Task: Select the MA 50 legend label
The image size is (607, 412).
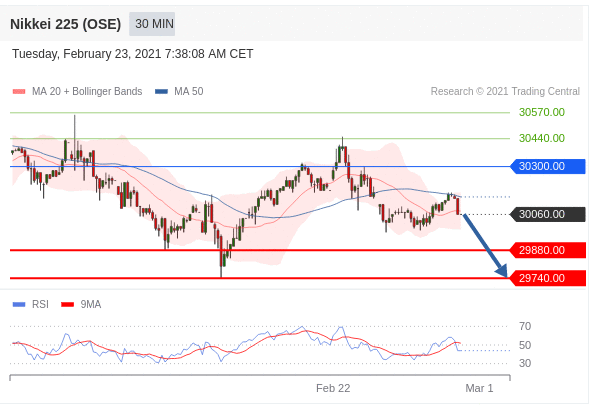Action: (x=189, y=91)
